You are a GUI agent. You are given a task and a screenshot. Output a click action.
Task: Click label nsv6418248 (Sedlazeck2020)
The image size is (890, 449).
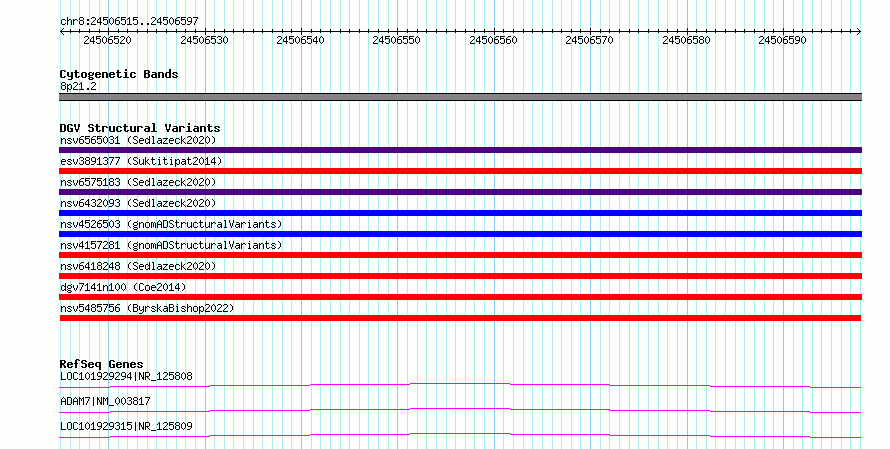(x=138, y=266)
